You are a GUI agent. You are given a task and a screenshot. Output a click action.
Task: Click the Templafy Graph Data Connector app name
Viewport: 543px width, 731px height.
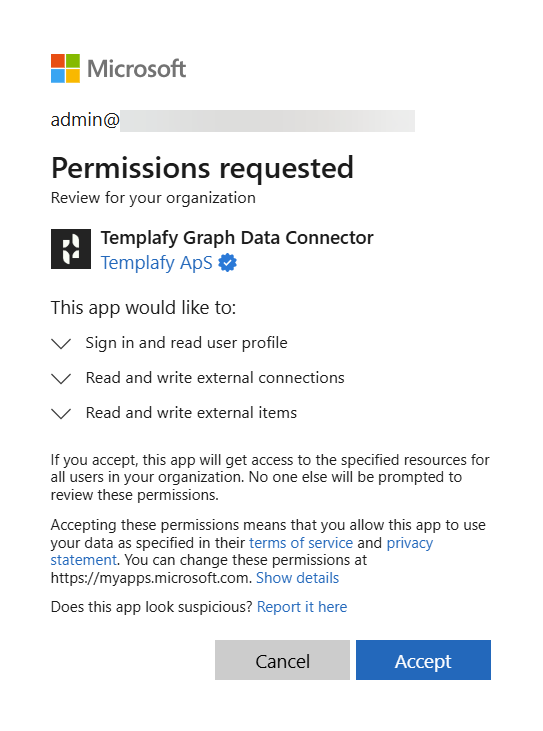237,238
